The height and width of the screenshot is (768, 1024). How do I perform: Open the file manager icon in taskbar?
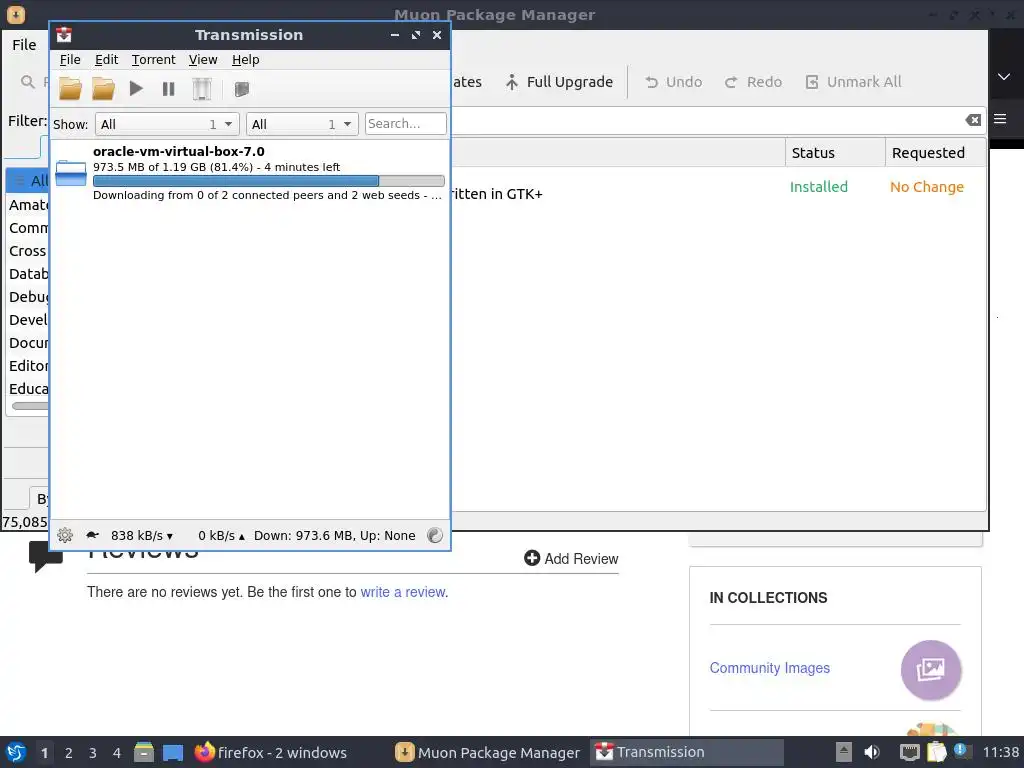(144, 752)
